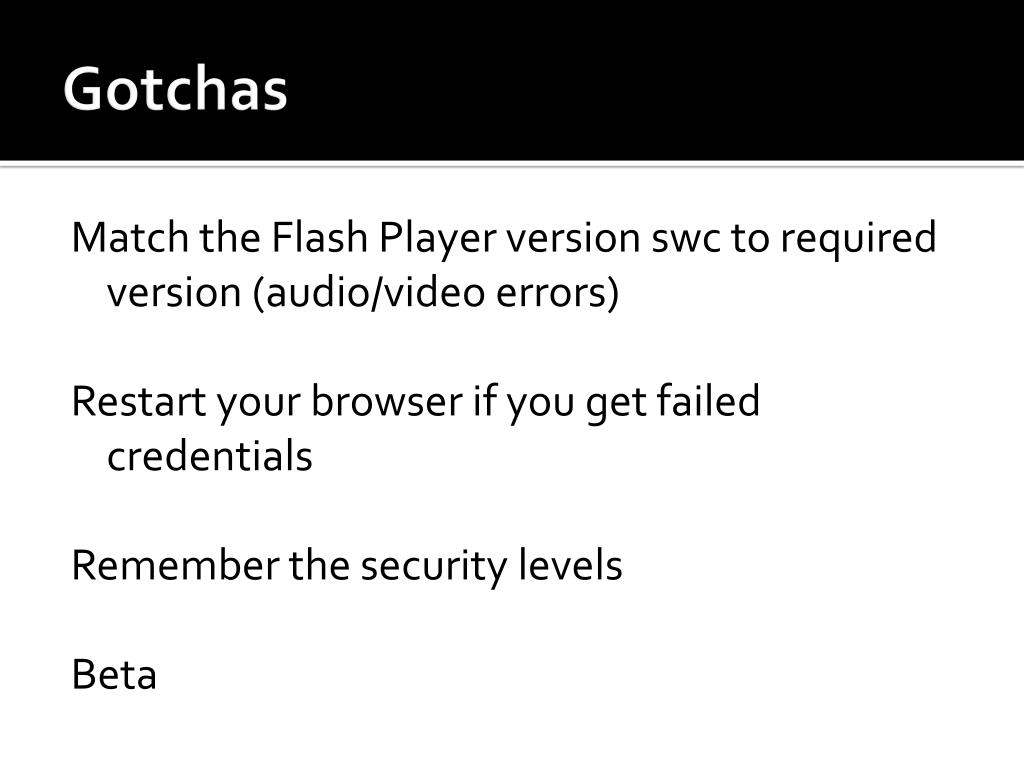Click the 'version (audio/video errors)' continuation line
Viewport: 1024px width, 768px height.
tap(363, 293)
